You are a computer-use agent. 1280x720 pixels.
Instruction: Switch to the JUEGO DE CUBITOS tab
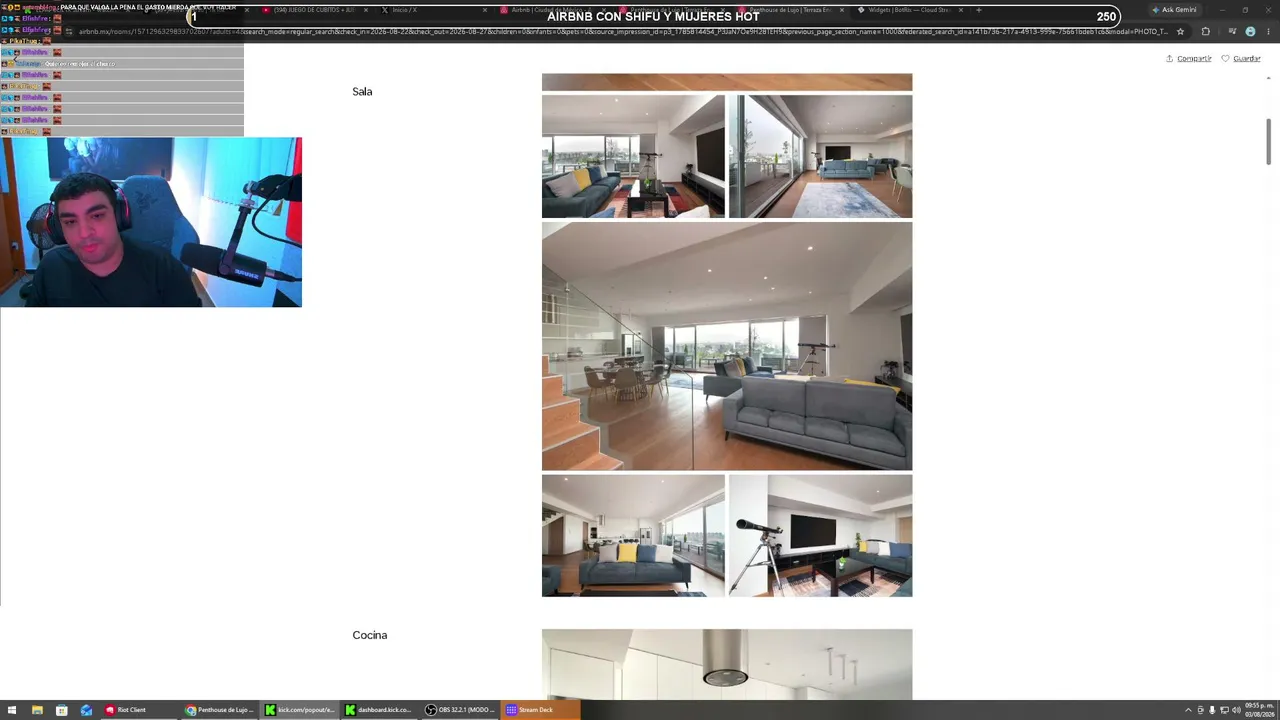pos(314,10)
